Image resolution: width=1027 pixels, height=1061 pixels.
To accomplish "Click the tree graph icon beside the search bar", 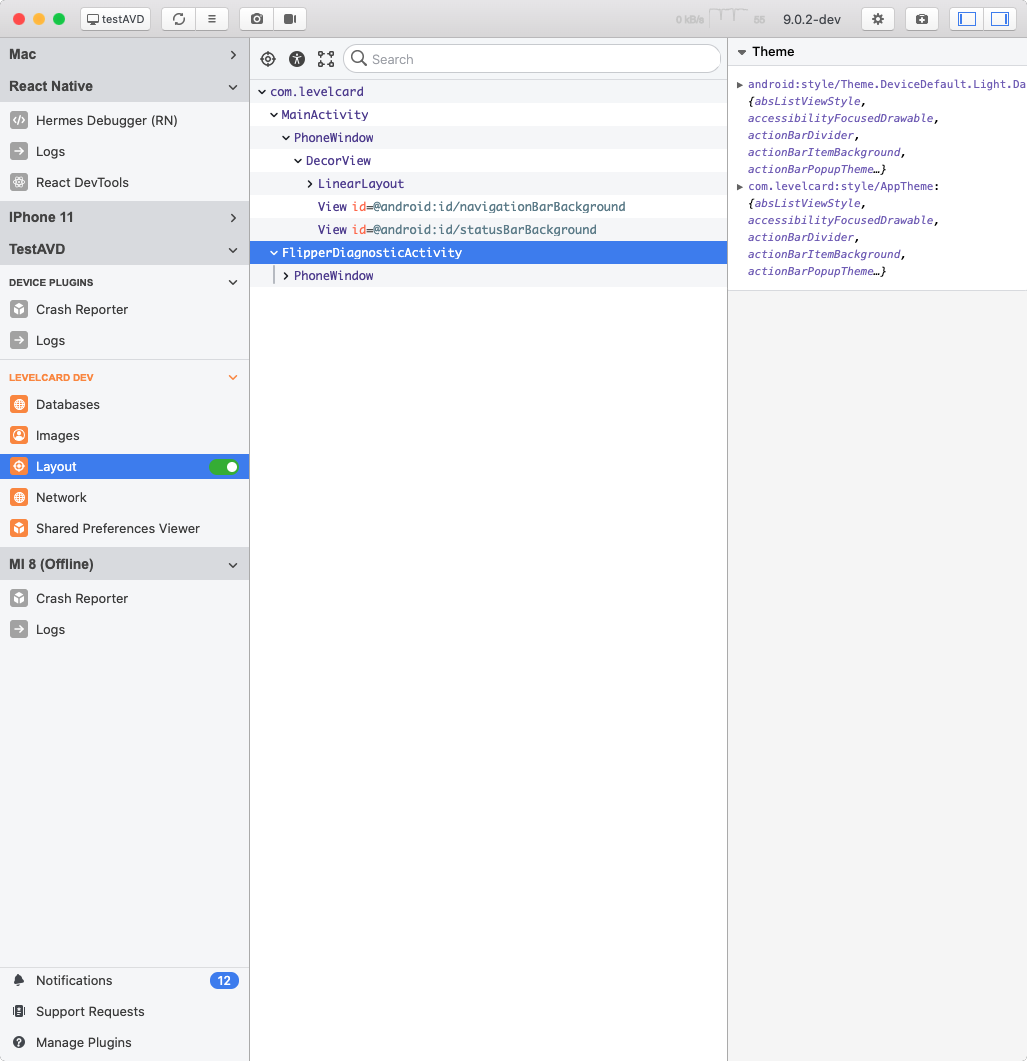I will (325, 59).
